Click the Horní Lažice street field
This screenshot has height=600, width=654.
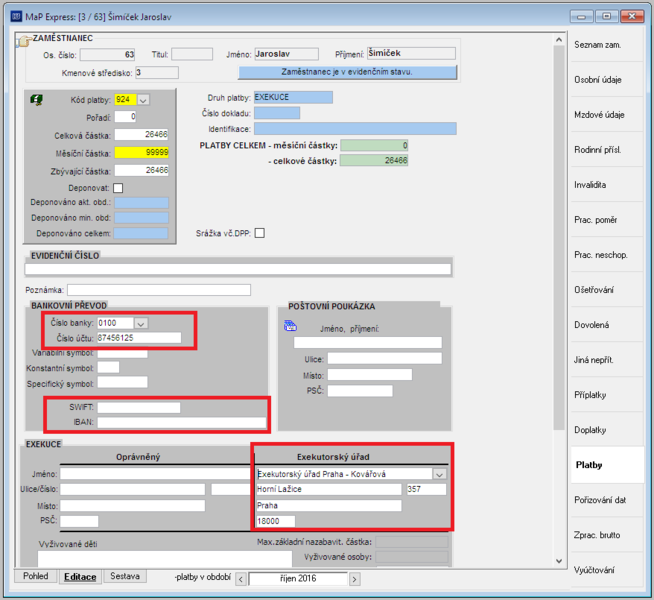click(329, 490)
